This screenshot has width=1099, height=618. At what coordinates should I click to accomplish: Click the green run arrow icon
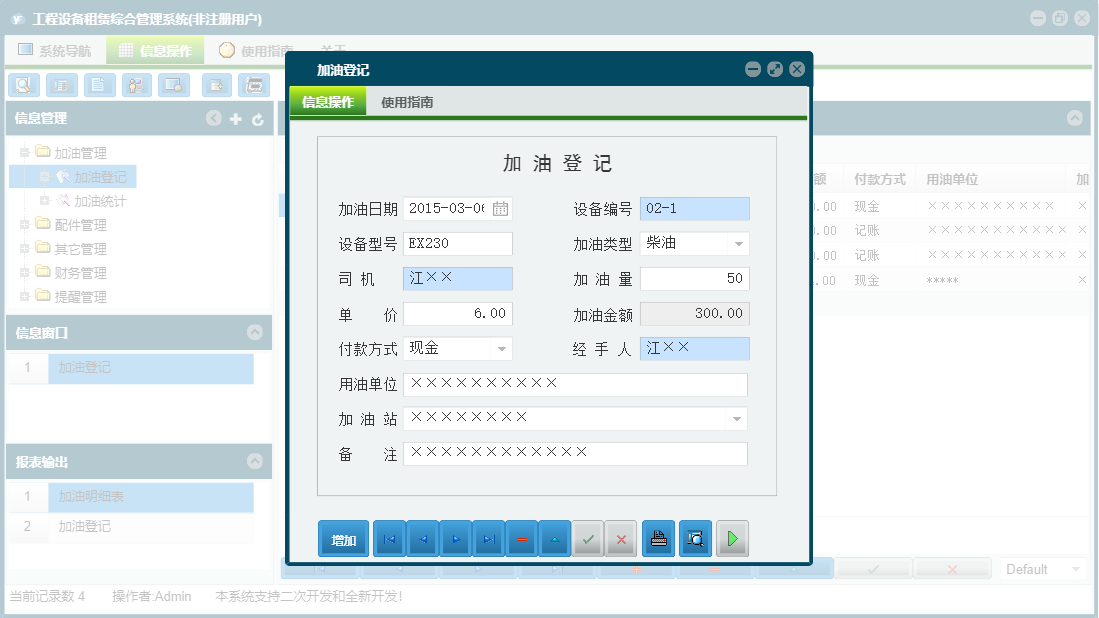tap(731, 538)
